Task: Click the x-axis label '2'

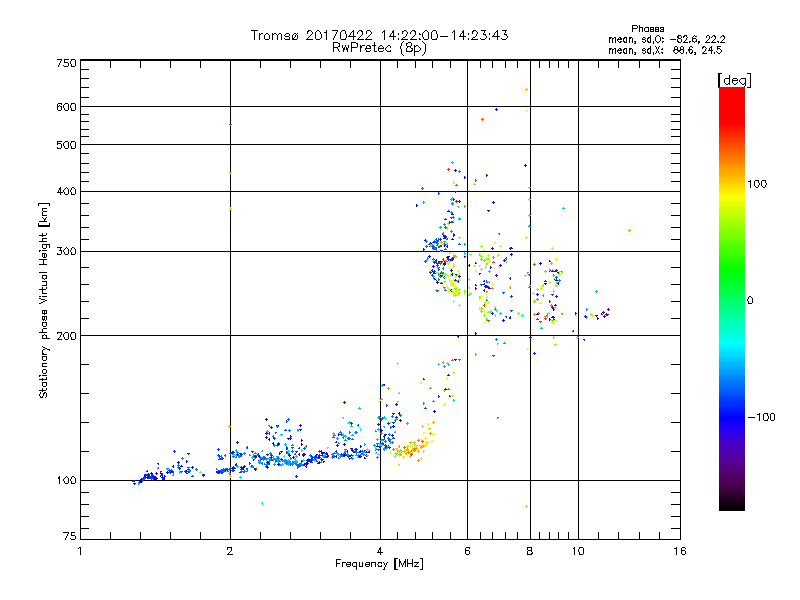Action: click(x=230, y=551)
